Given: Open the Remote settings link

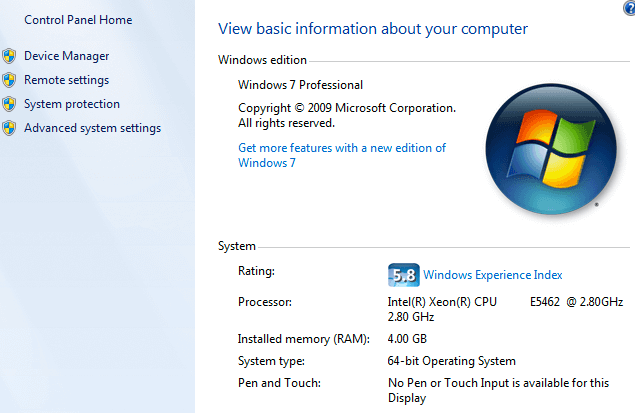Looking at the screenshot, I should 67,80.
